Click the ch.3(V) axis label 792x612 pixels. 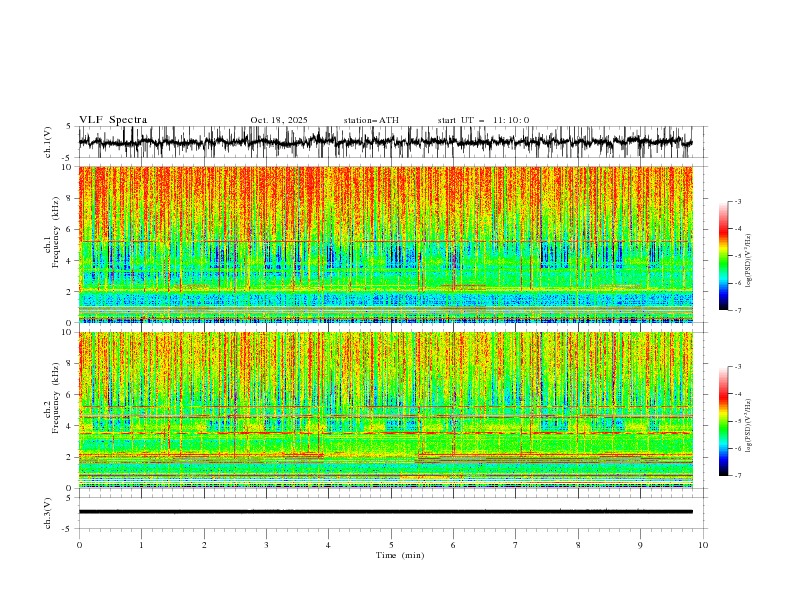pos(48,513)
